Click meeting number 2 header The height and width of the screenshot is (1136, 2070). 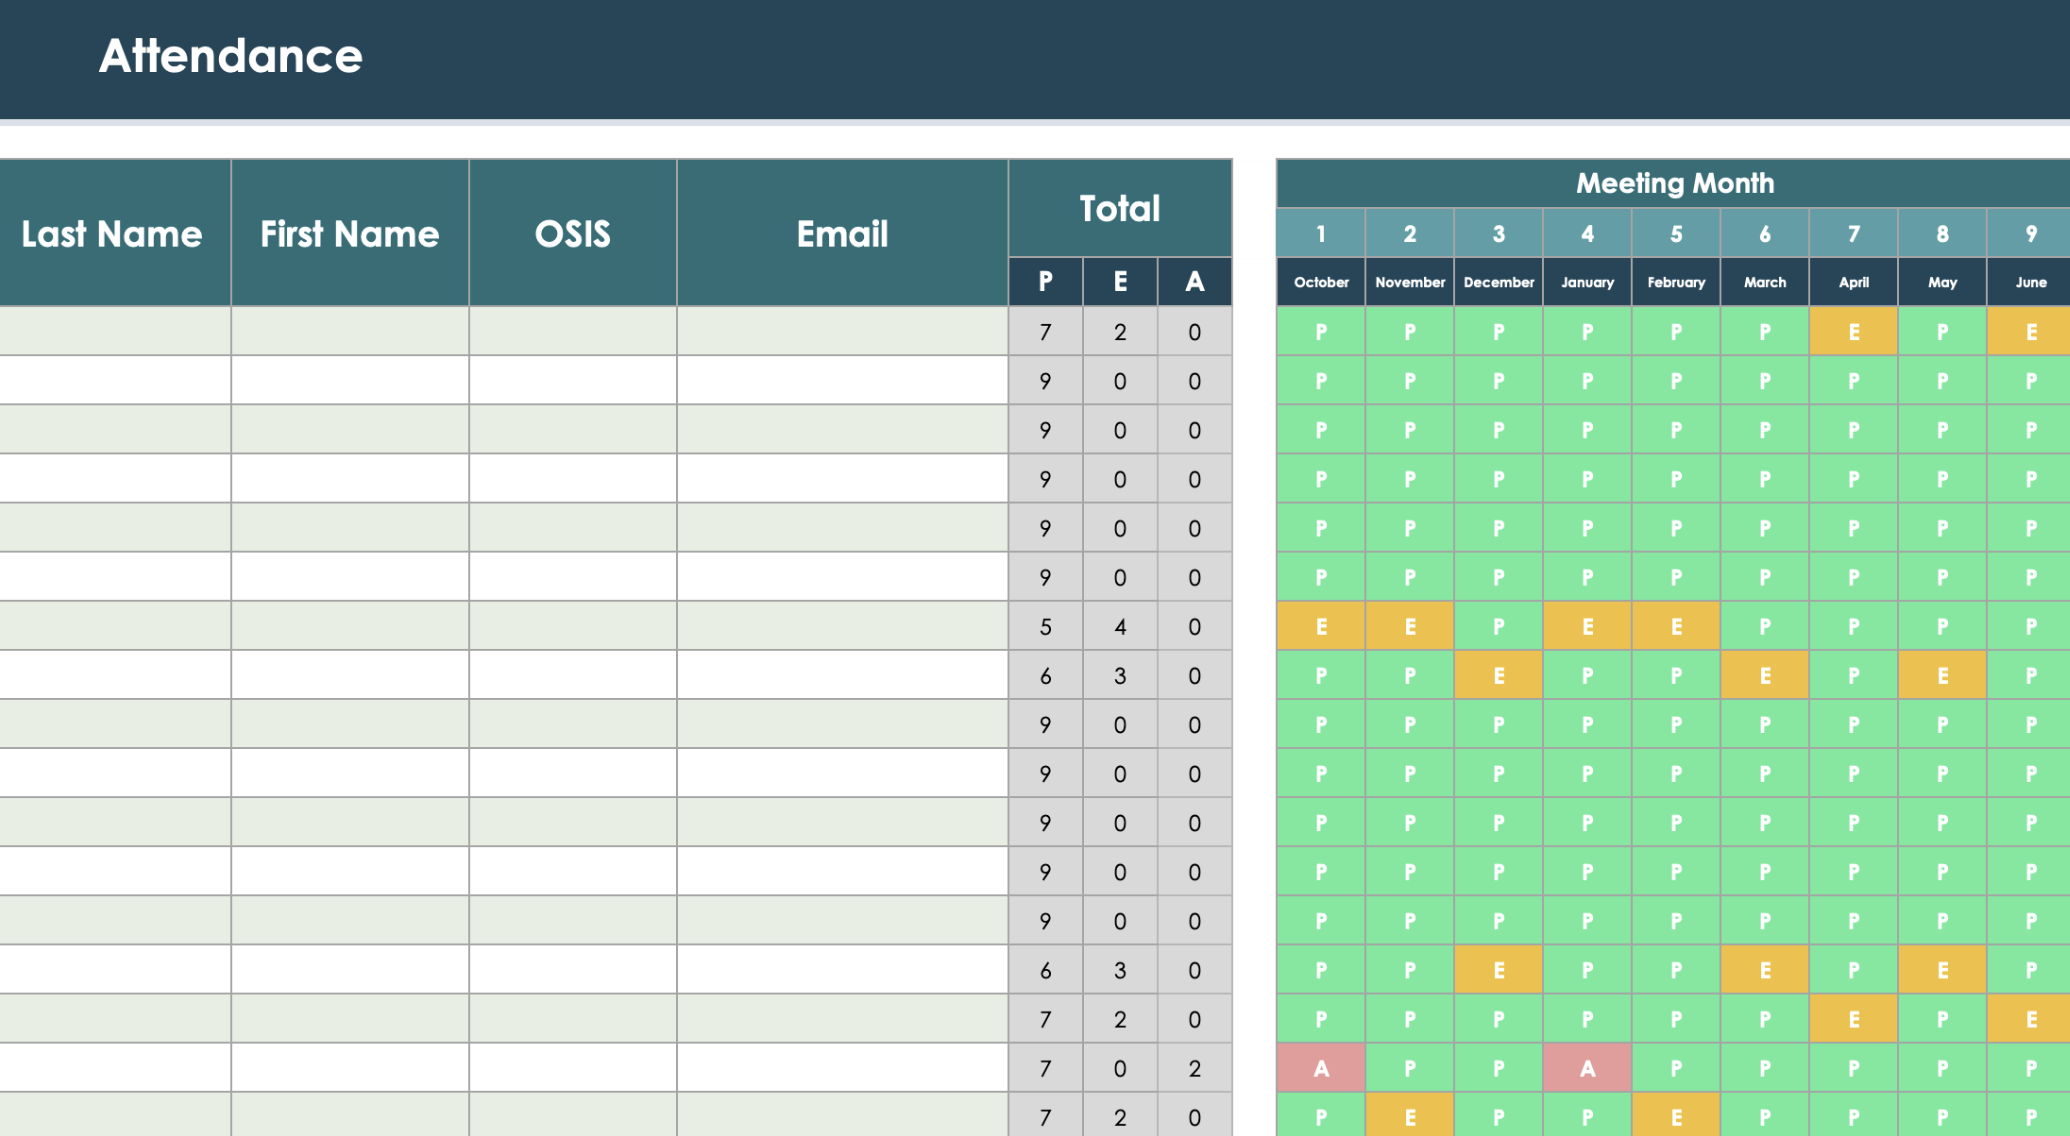(1410, 234)
